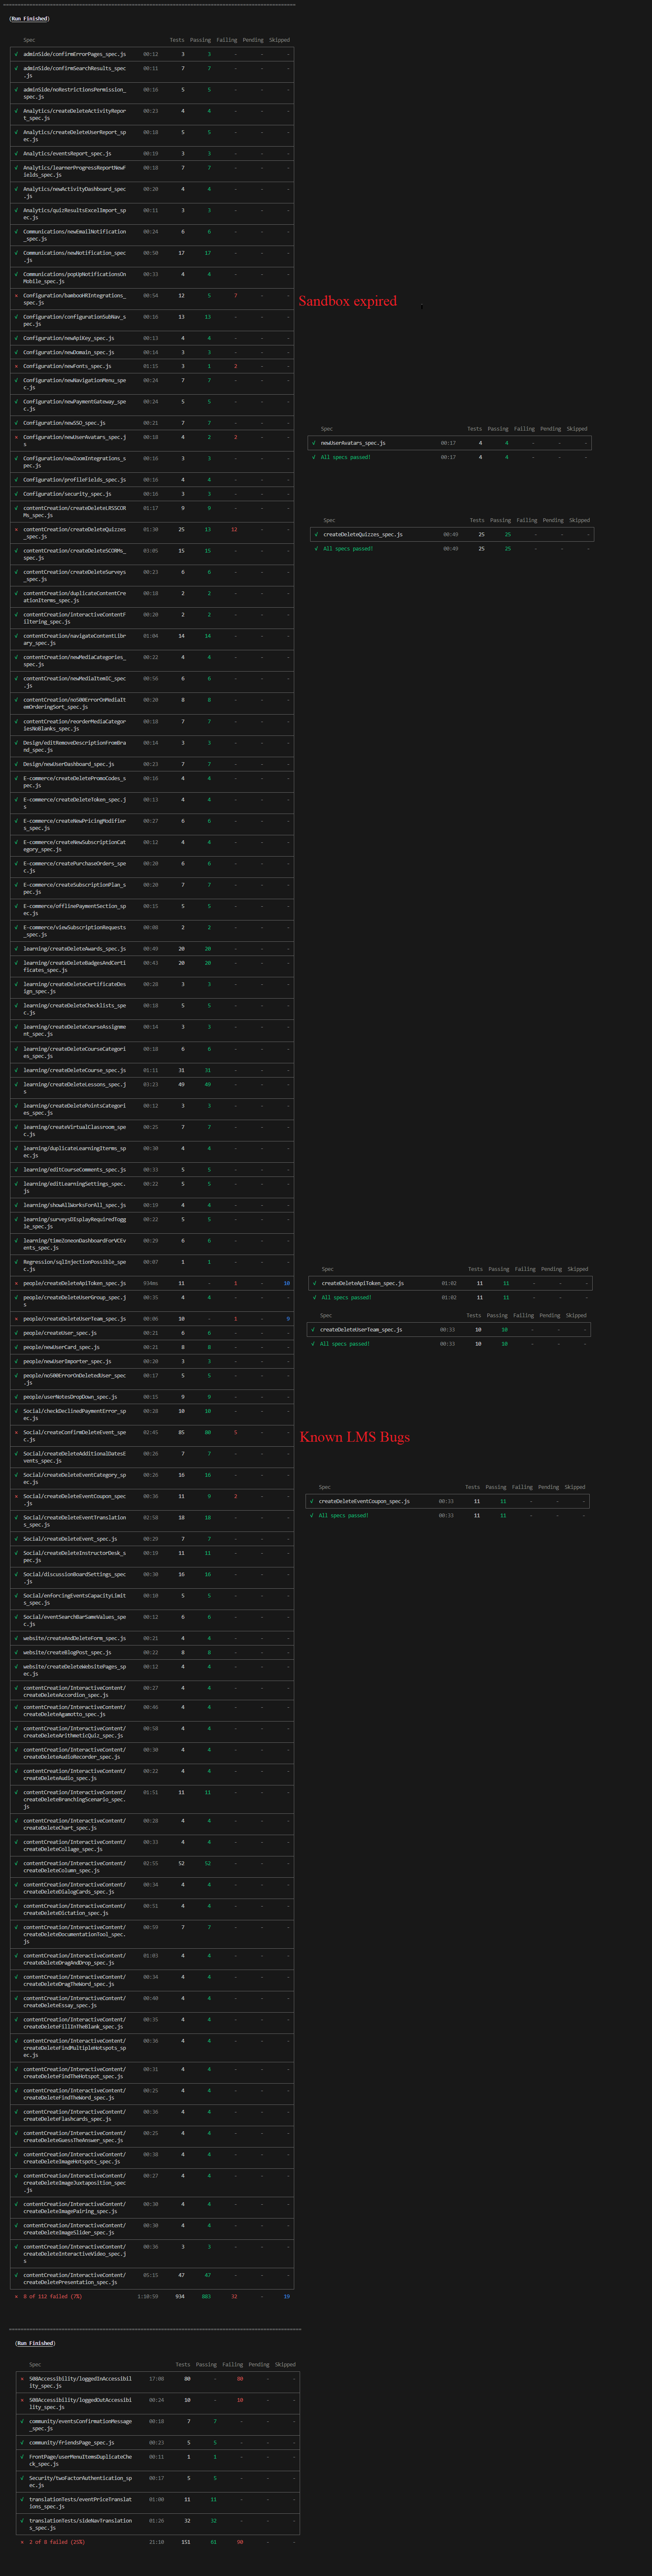Image resolution: width=652 pixels, height=2576 pixels.
Task: Click failed Configuration/bambooHRIntegrations_spec.js row
Action: (x=152, y=299)
